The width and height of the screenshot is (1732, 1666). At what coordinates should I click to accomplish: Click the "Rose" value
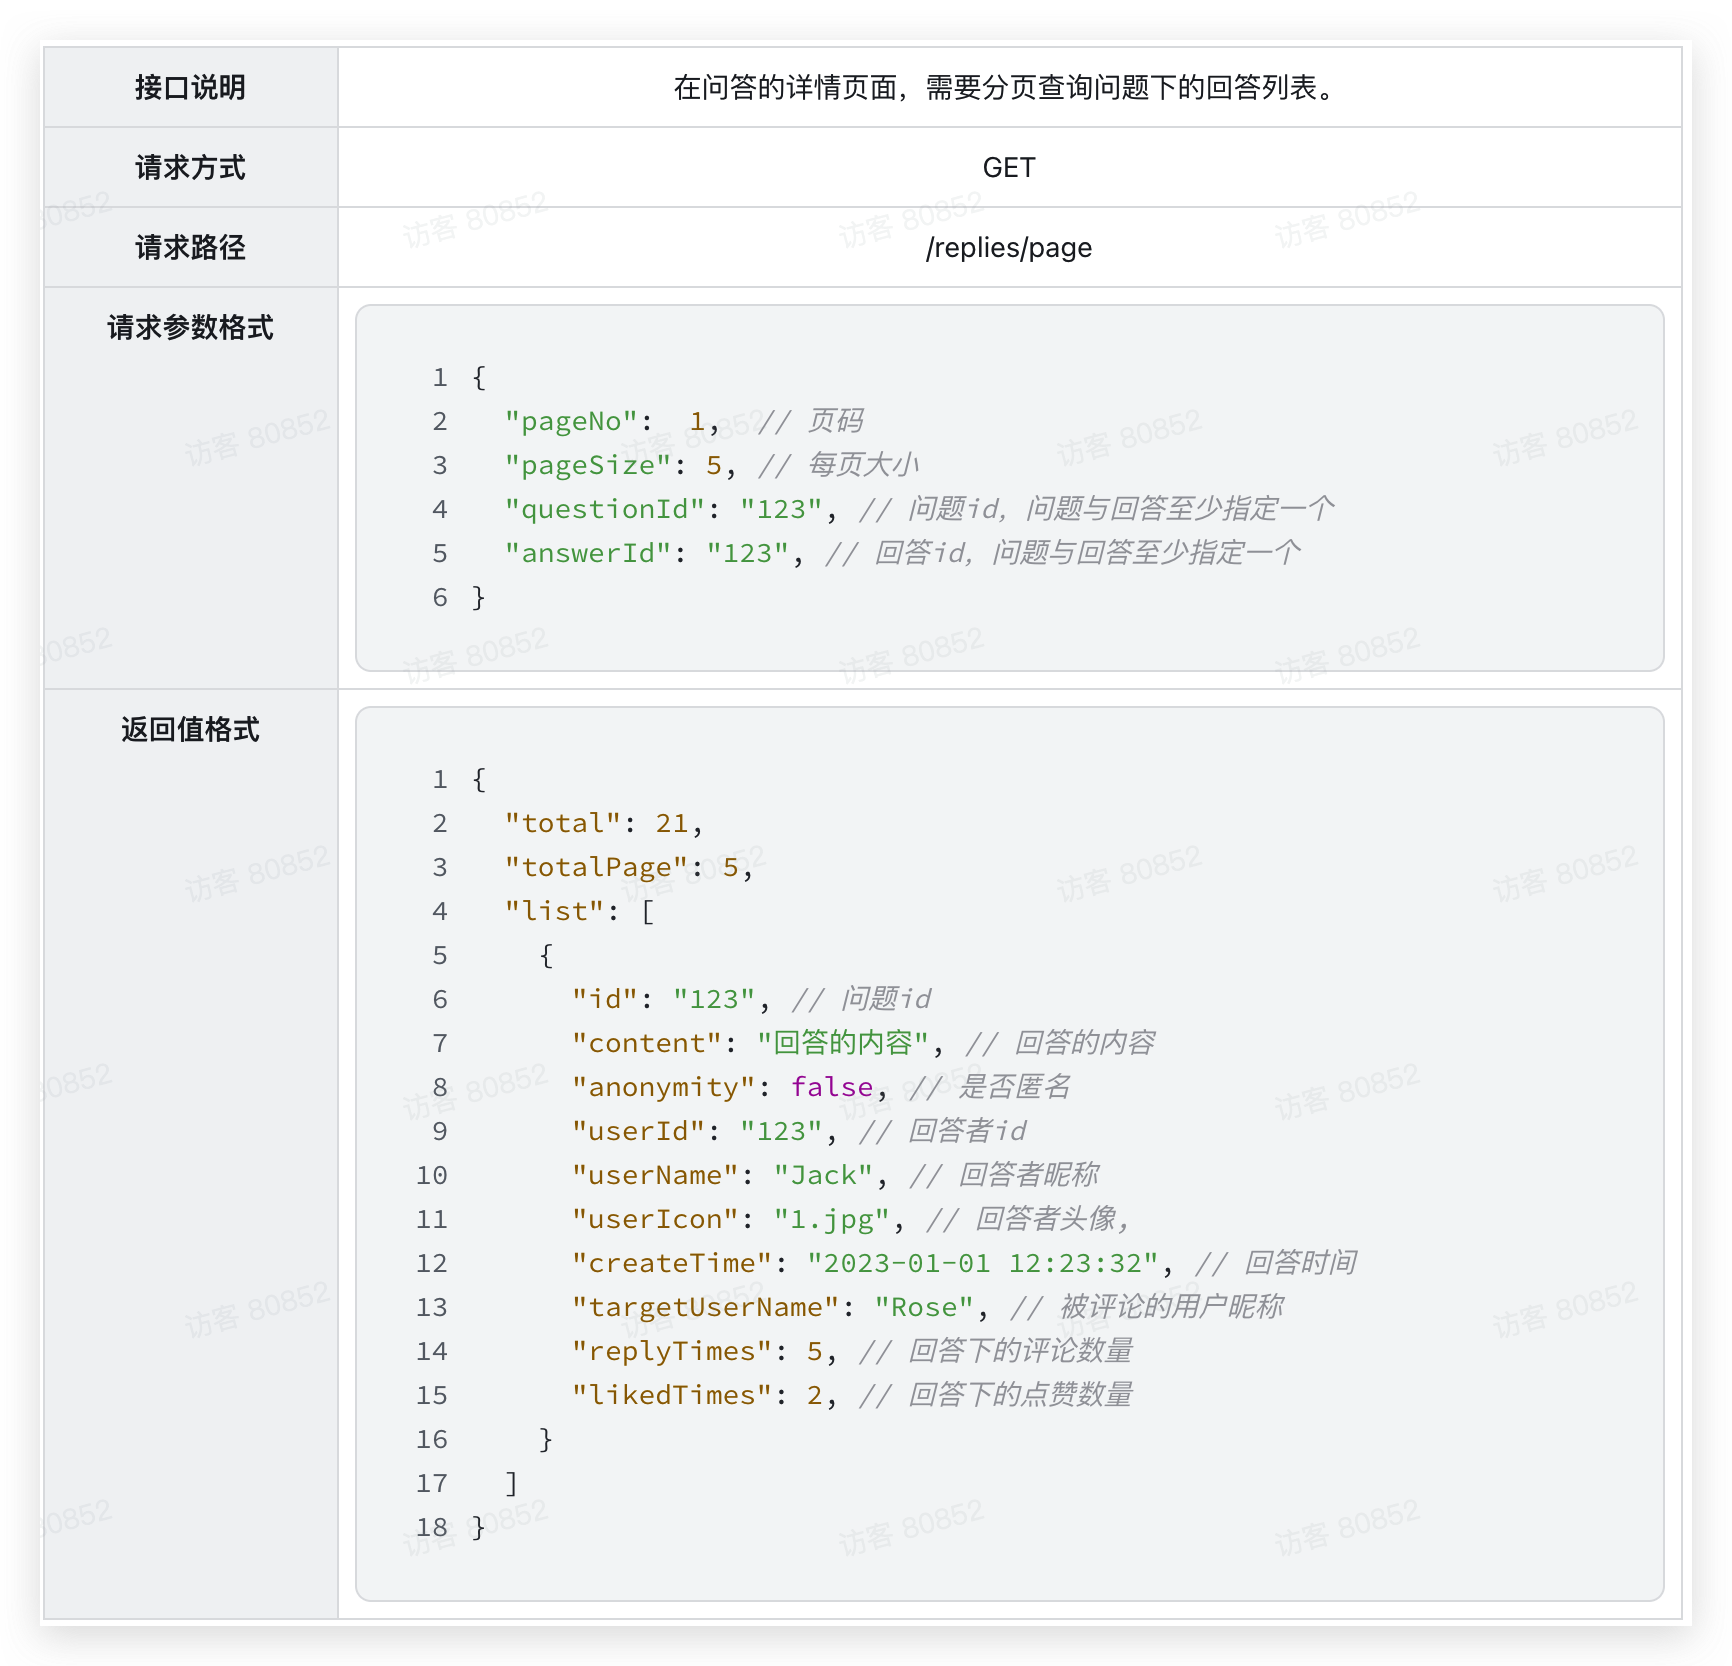924,1307
